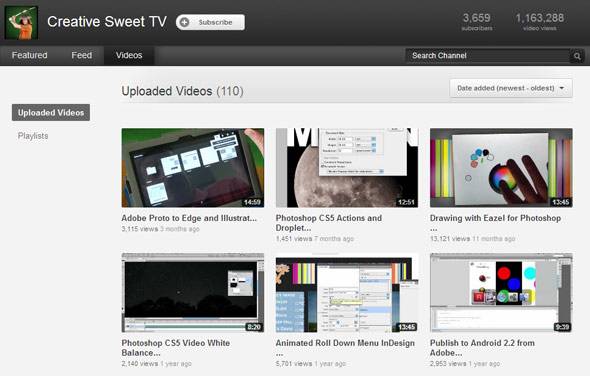Image resolution: width=590 pixels, height=376 pixels.
Task: Click the 13,121 views text
Action: point(450,239)
